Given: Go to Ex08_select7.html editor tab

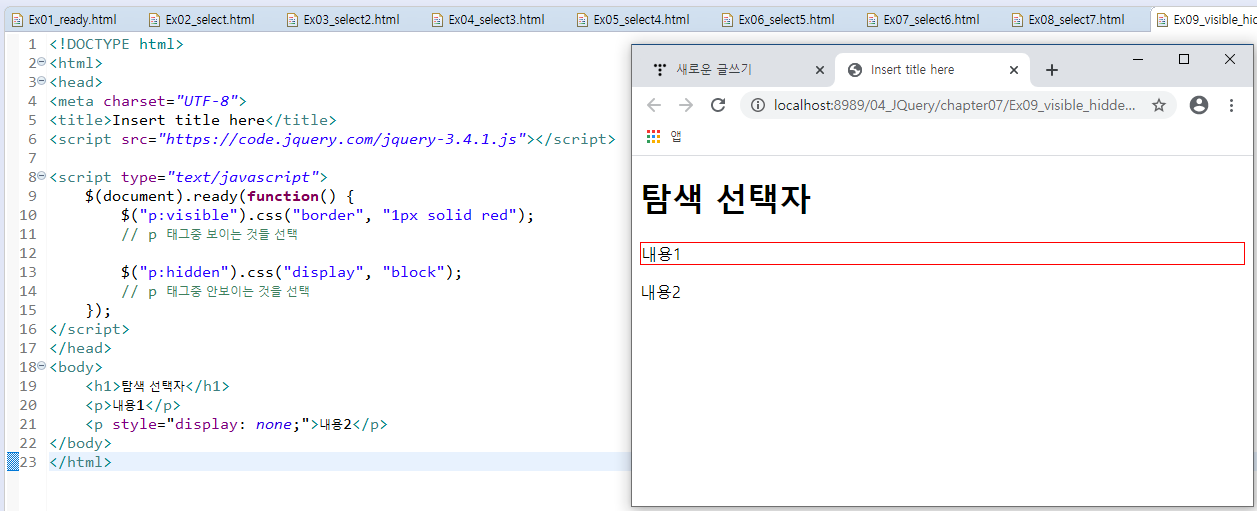Looking at the screenshot, I should pos(1069,19).
